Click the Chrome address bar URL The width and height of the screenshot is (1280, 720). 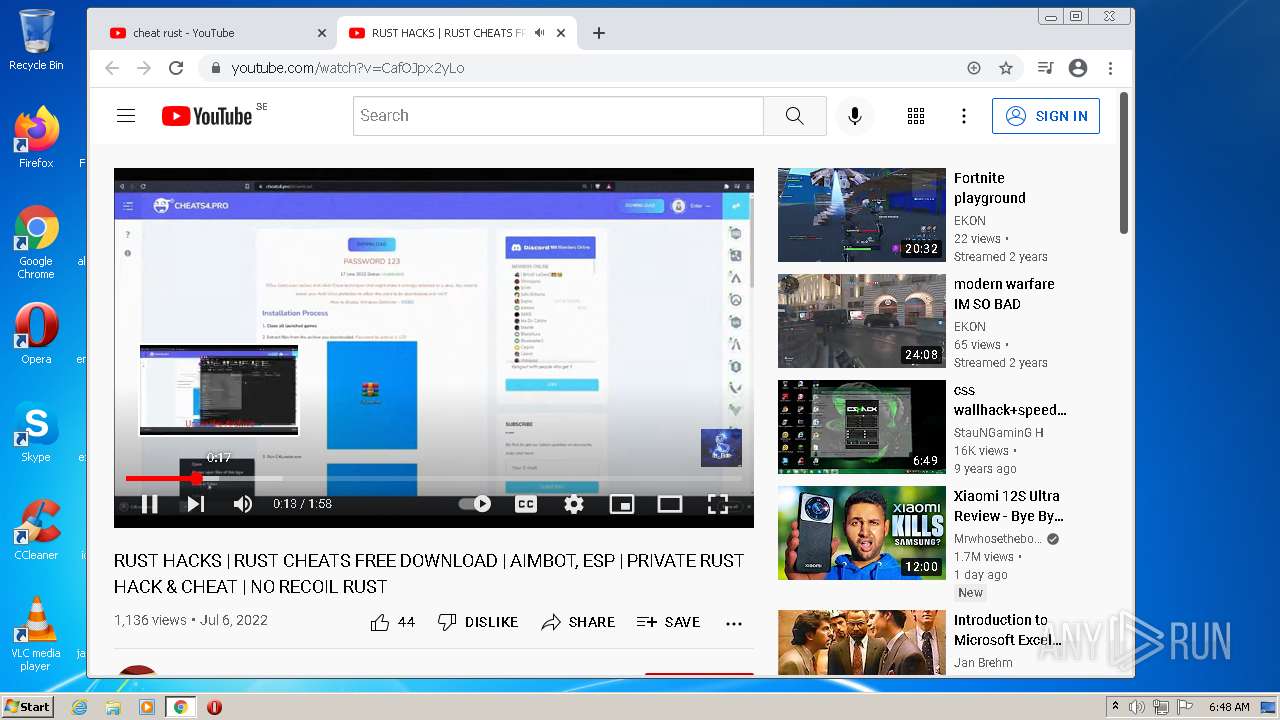coord(348,68)
